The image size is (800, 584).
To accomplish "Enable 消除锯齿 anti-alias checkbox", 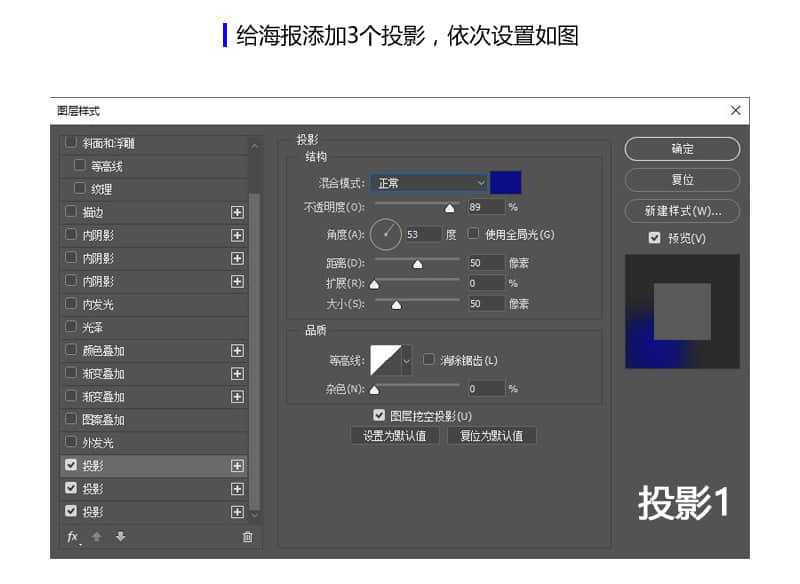I will [427, 360].
